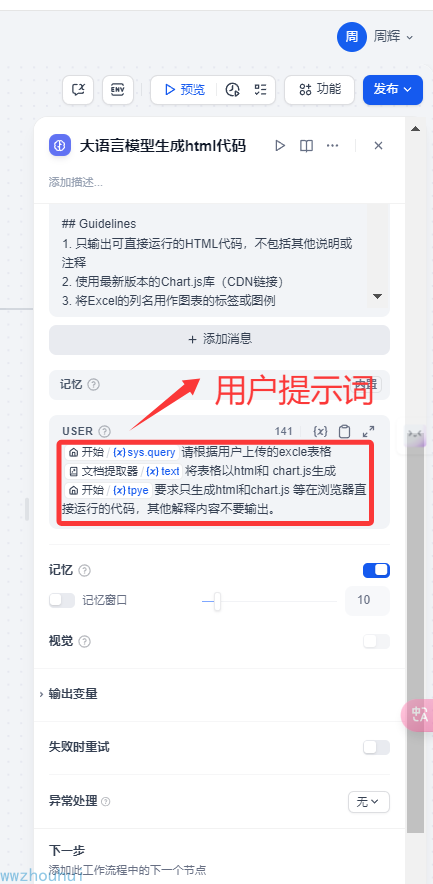Open the checklist icon beside run history
This screenshot has height=884, width=433.
click(x=260, y=90)
